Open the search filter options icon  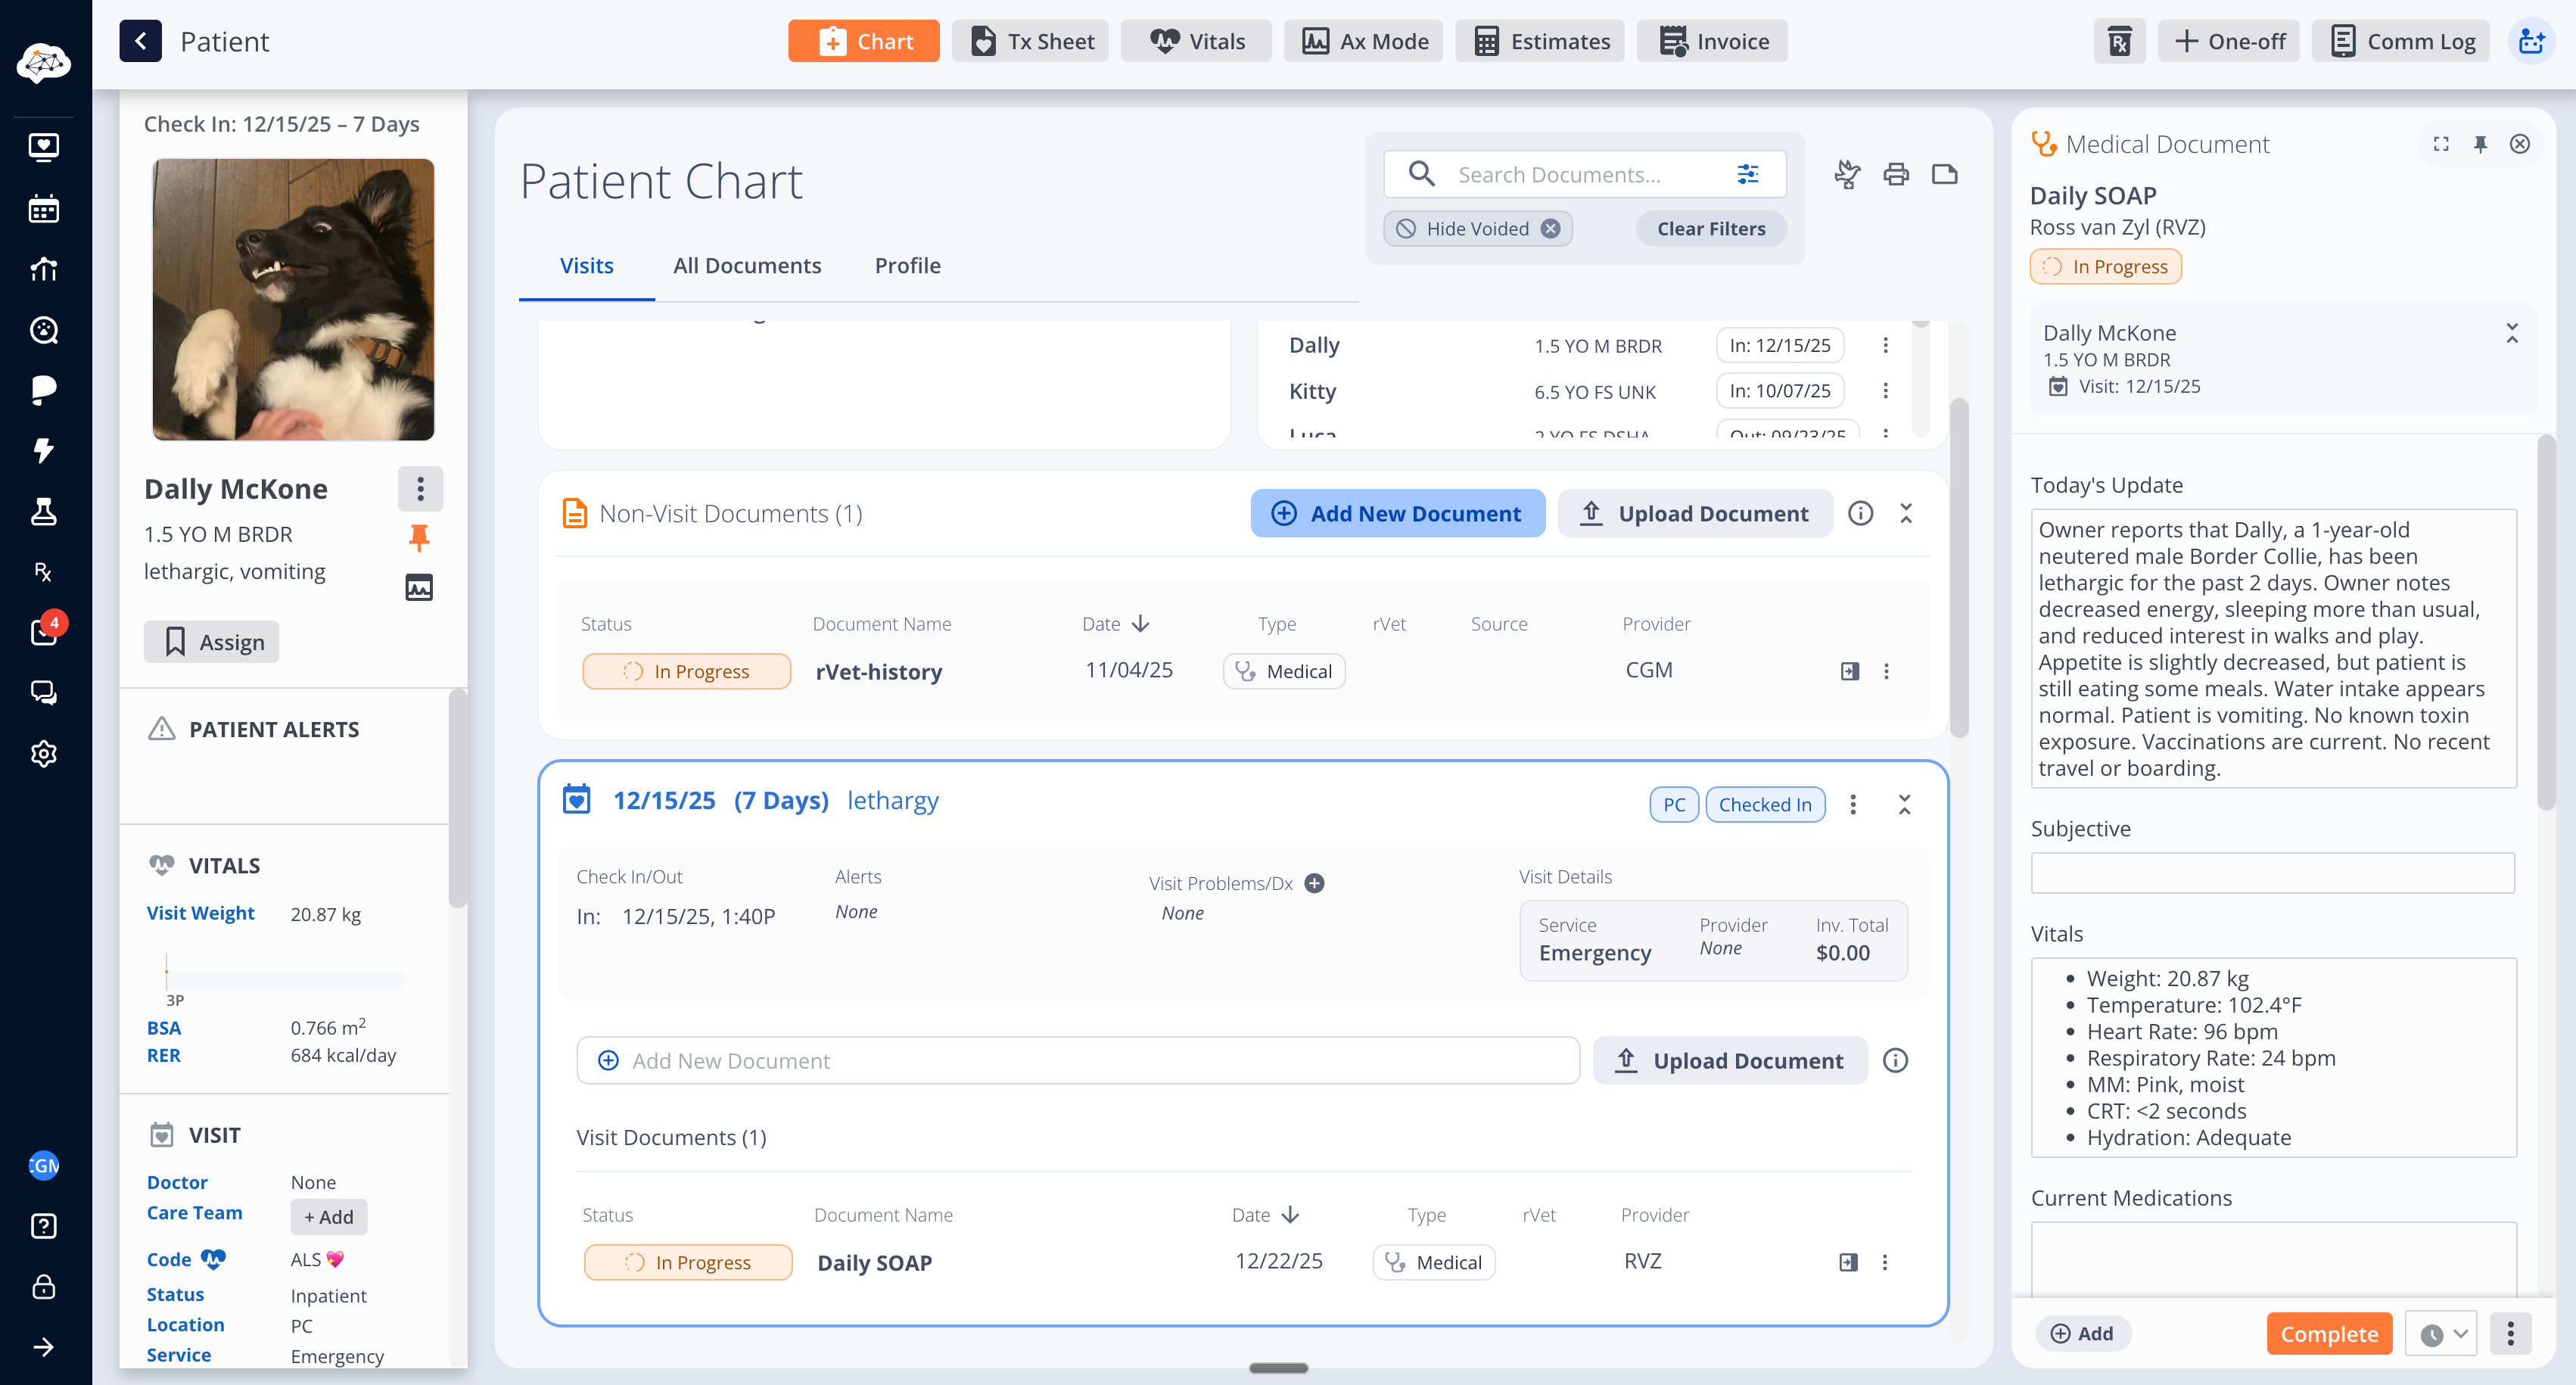pyautogui.click(x=1747, y=175)
